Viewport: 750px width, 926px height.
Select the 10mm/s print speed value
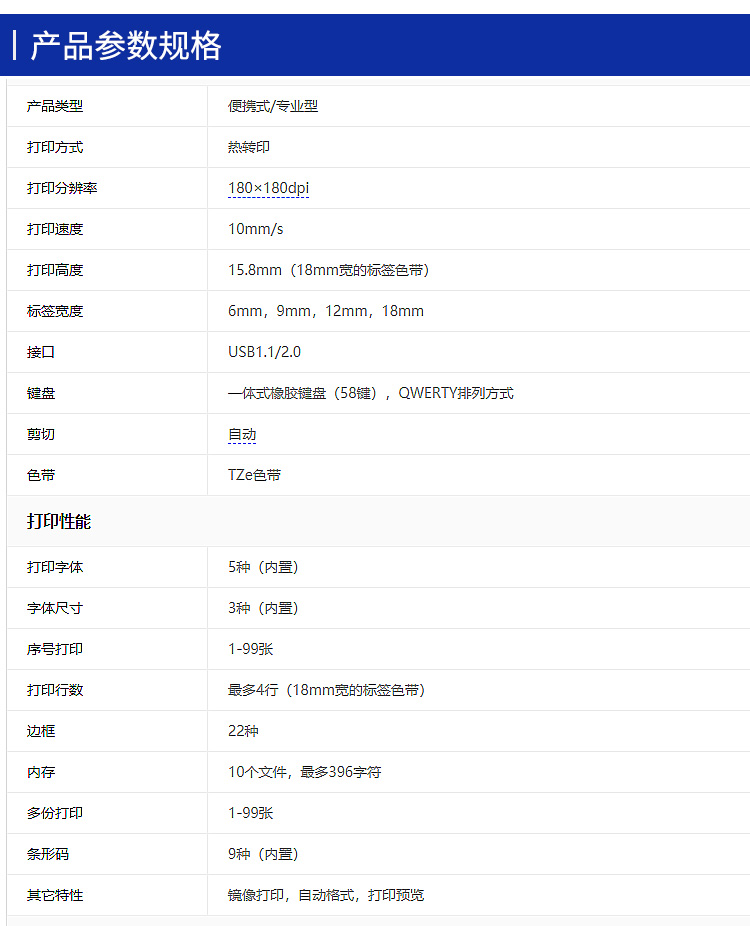point(256,229)
